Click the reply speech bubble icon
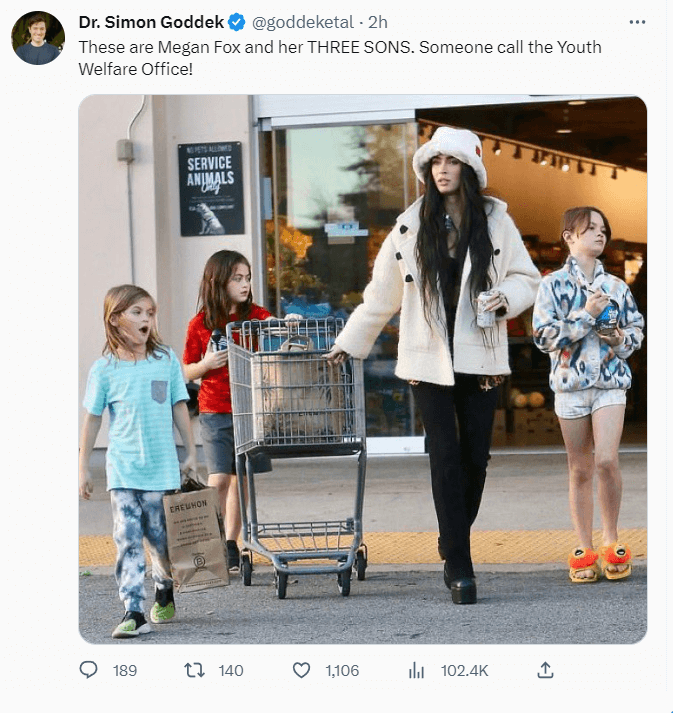Viewport: 673px width, 713px height. coord(88,670)
